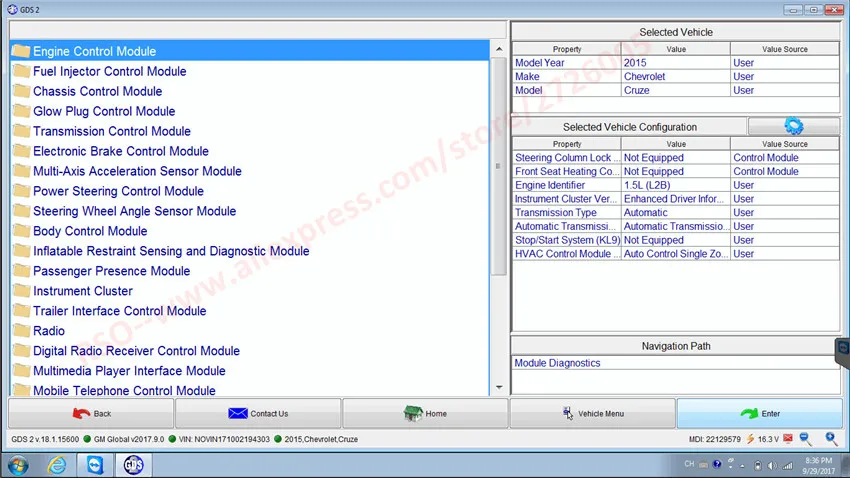Click the help icon in system tray
The width and height of the screenshot is (850, 478).
(x=717, y=464)
